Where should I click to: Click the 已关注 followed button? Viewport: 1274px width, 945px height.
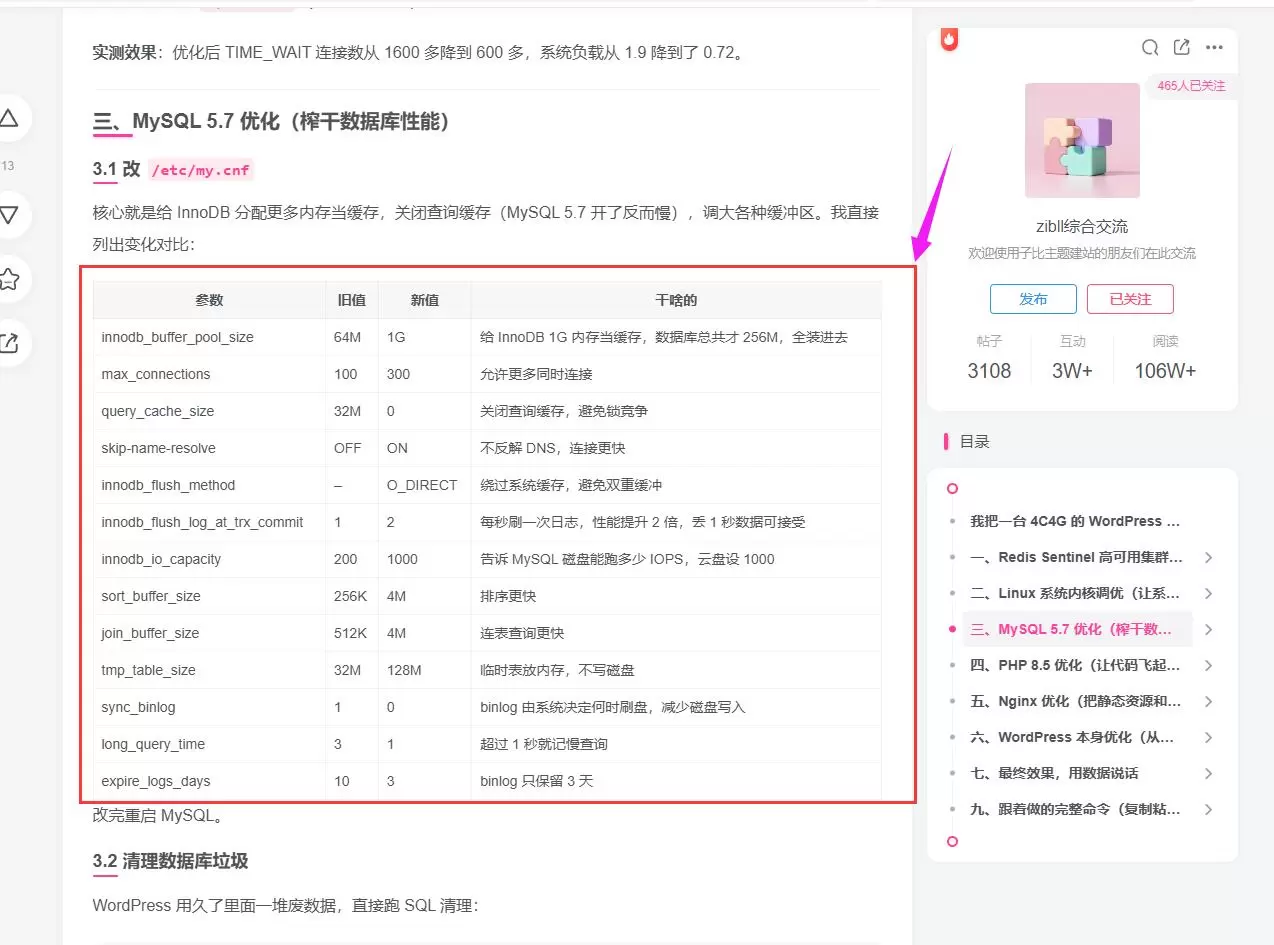(x=1130, y=299)
